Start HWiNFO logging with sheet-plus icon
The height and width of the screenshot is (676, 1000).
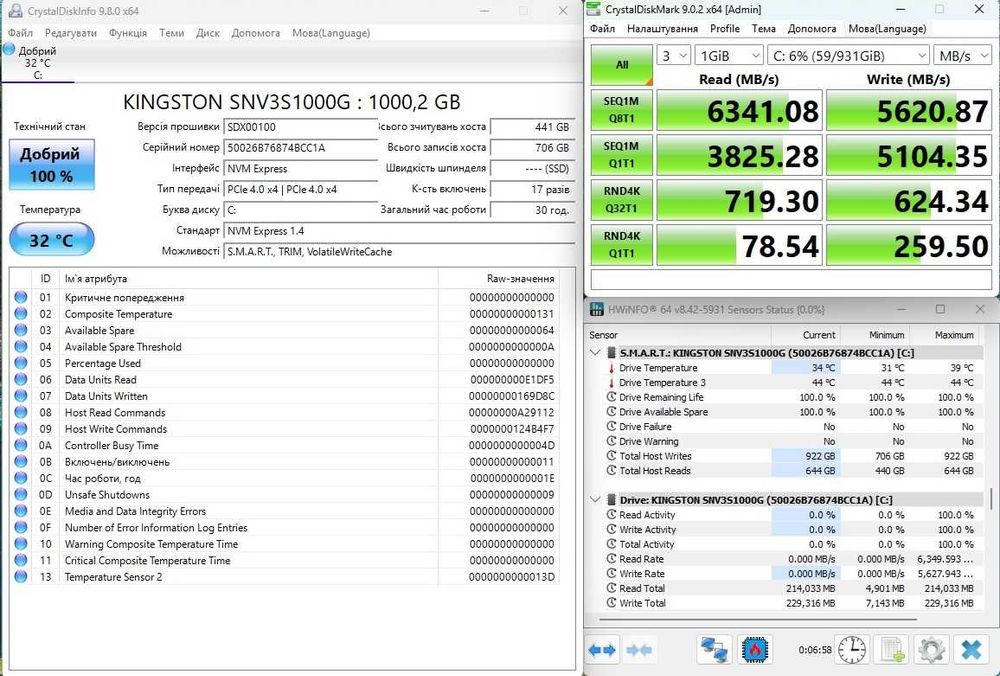point(891,650)
